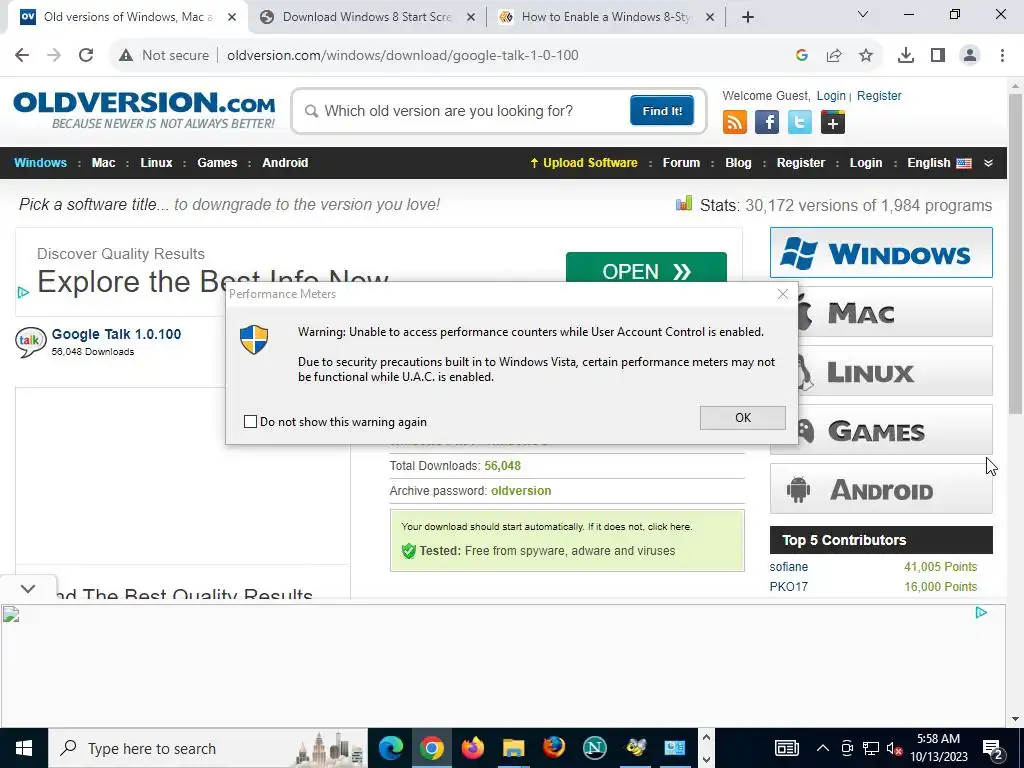Click the bee icon on taskbar
The width and height of the screenshot is (1024, 768).
635,748
